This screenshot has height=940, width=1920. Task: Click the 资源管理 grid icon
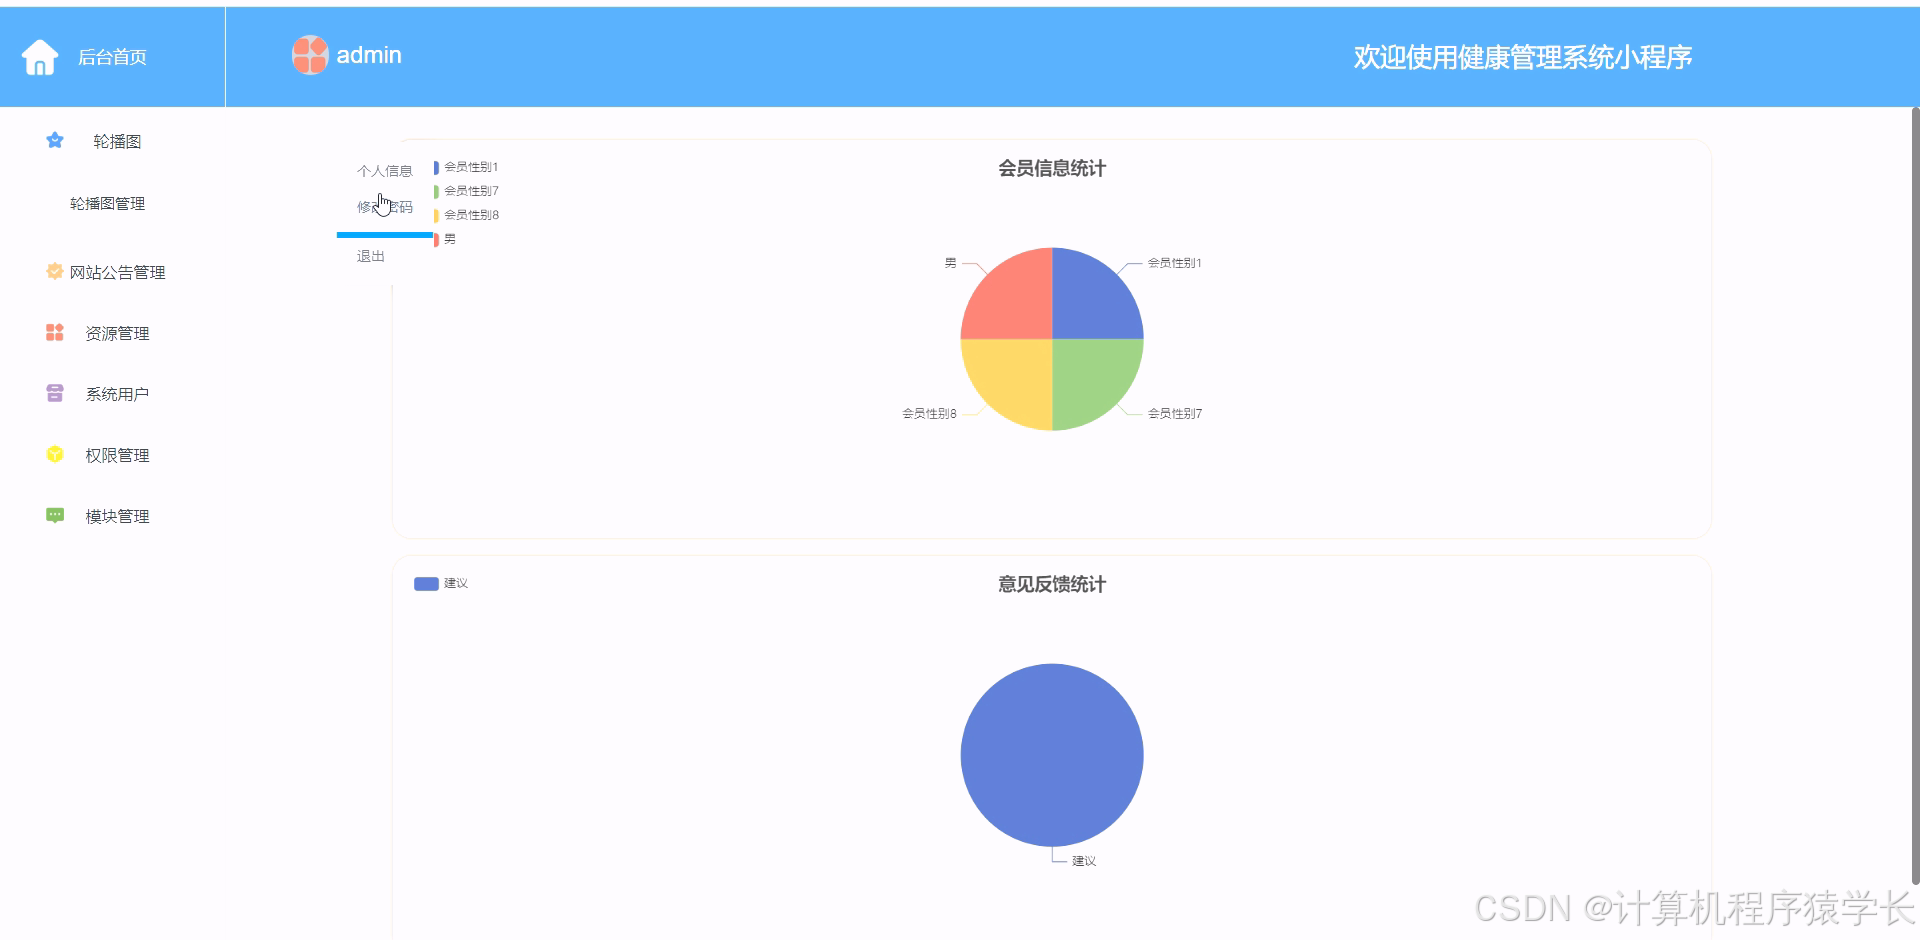click(55, 332)
